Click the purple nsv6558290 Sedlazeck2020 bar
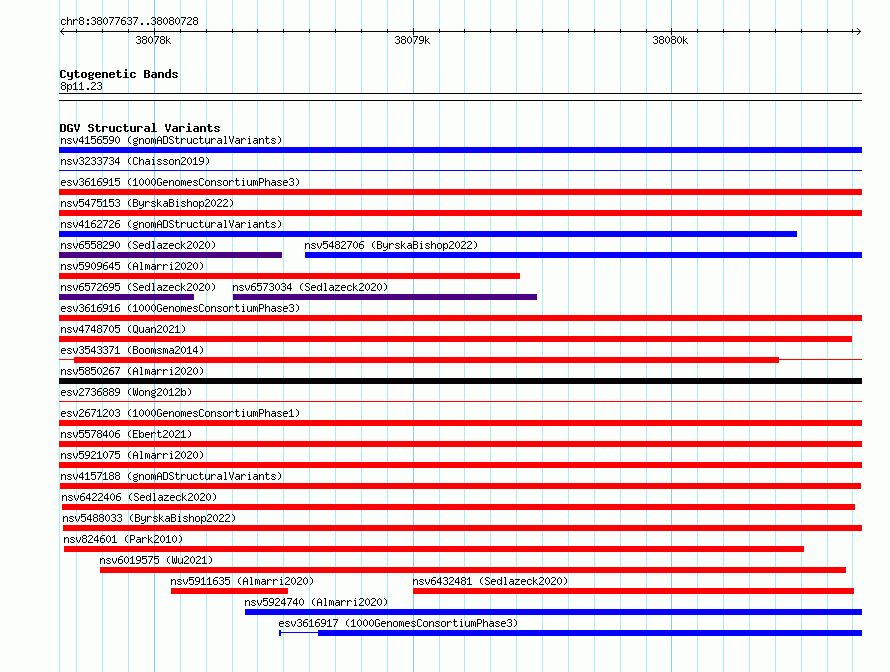This screenshot has height=672, width=890. [170, 255]
